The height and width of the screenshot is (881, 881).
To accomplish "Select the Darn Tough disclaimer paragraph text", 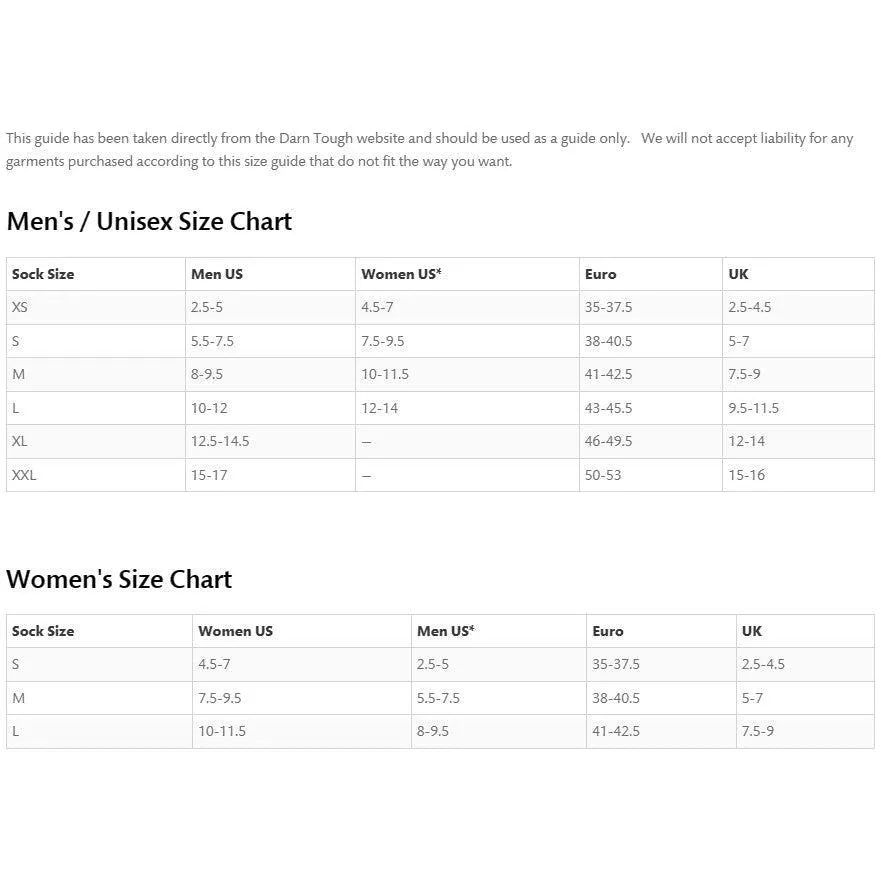I will pyautogui.click(x=430, y=150).
